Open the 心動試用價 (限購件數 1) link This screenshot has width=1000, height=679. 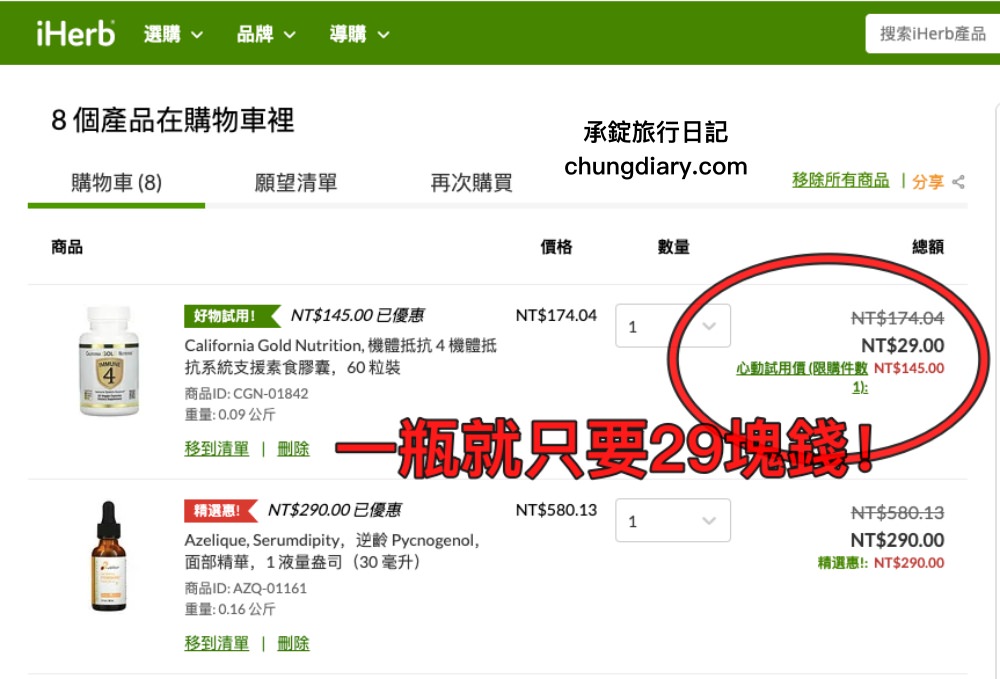[802, 377]
